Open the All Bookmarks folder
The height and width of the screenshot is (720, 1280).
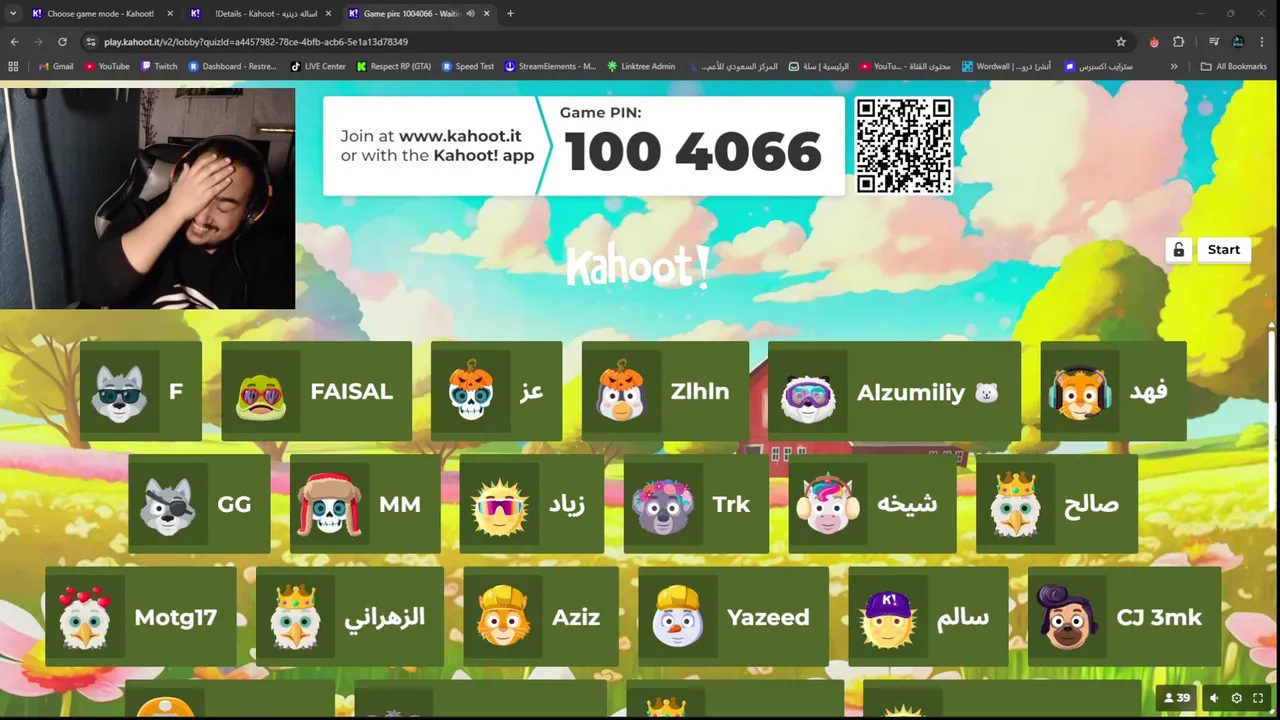pyautogui.click(x=1234, y=66)
